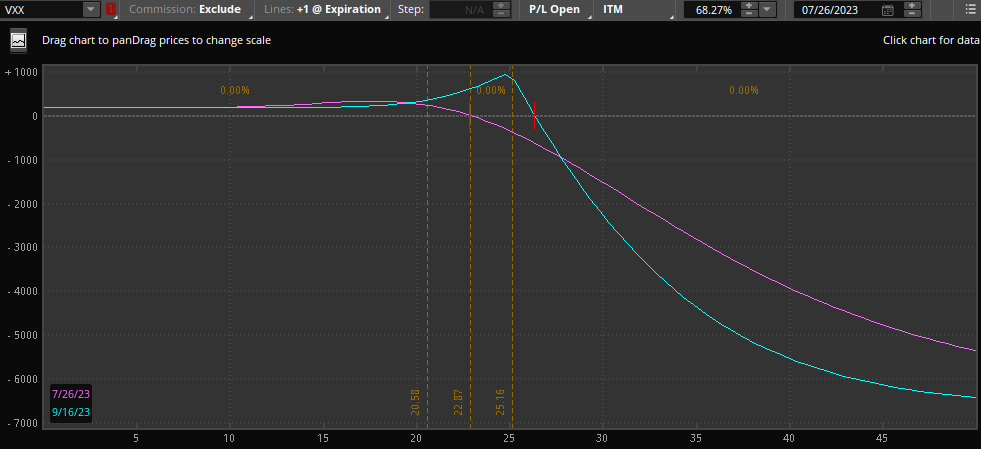Decrease the date with minus button
The height and width of the screenshot is (449, 981).
coord(911,14)
